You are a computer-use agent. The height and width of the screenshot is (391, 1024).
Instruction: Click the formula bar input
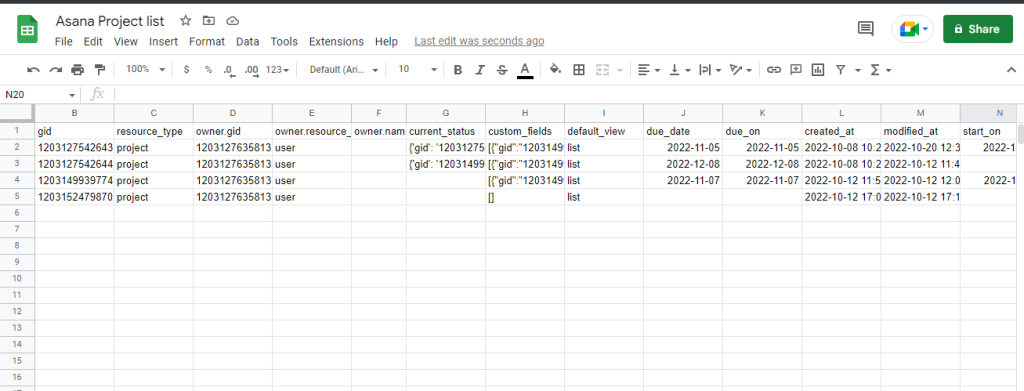coord(568,95)
